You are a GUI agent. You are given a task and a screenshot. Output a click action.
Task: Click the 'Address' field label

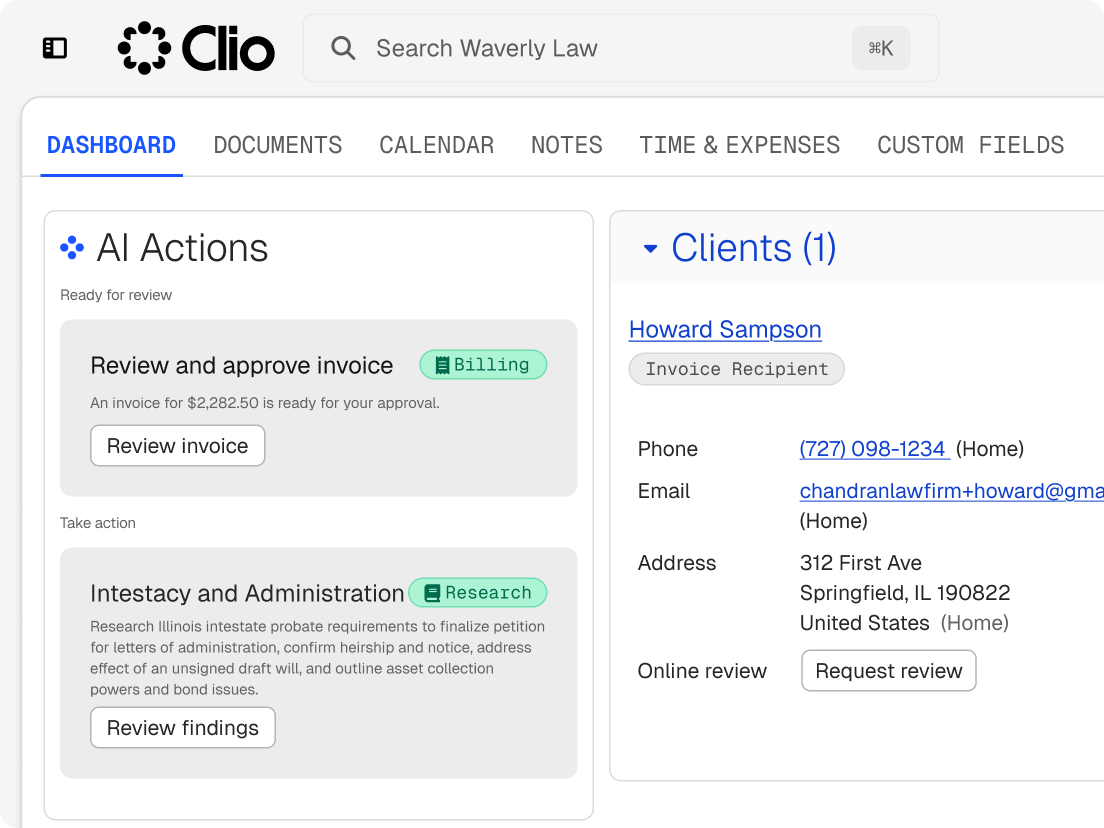tap(677, 563)
